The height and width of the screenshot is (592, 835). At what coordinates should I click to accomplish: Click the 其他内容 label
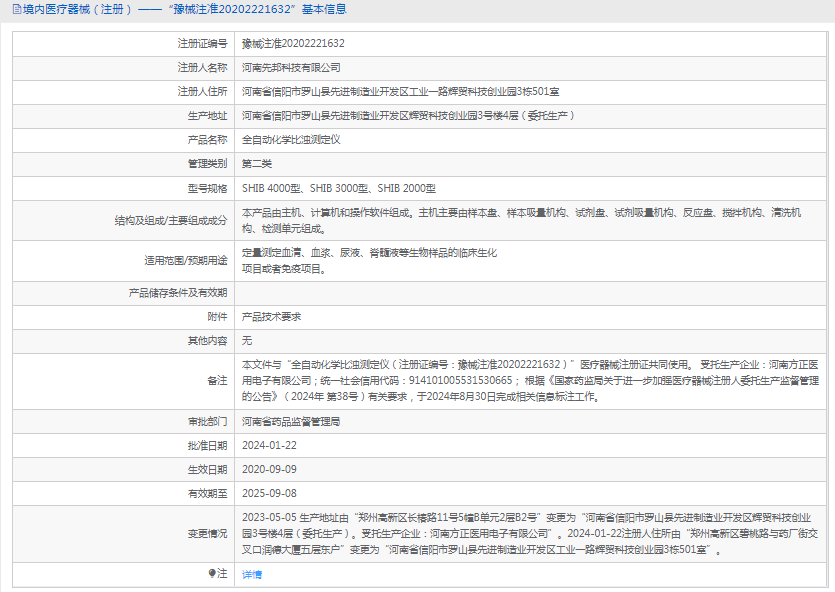pyautogui.click(x=207, y=341)
